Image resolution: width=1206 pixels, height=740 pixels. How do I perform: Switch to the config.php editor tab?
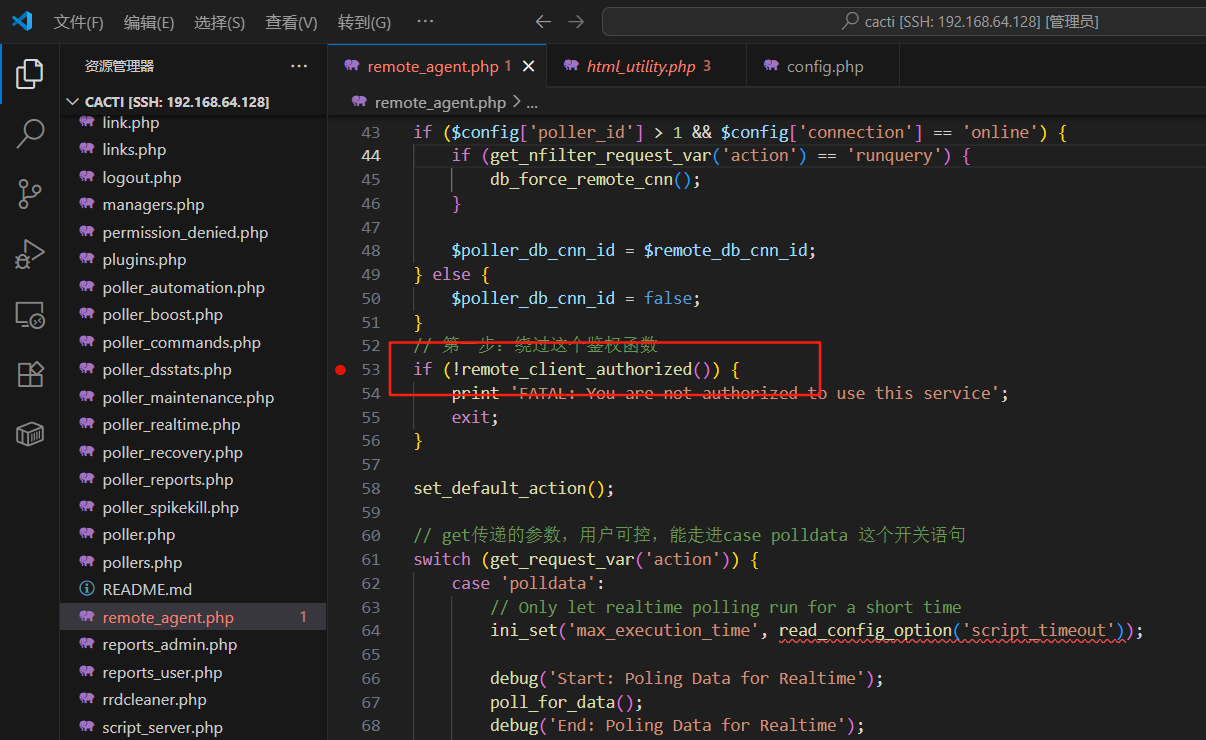(824, 66)
